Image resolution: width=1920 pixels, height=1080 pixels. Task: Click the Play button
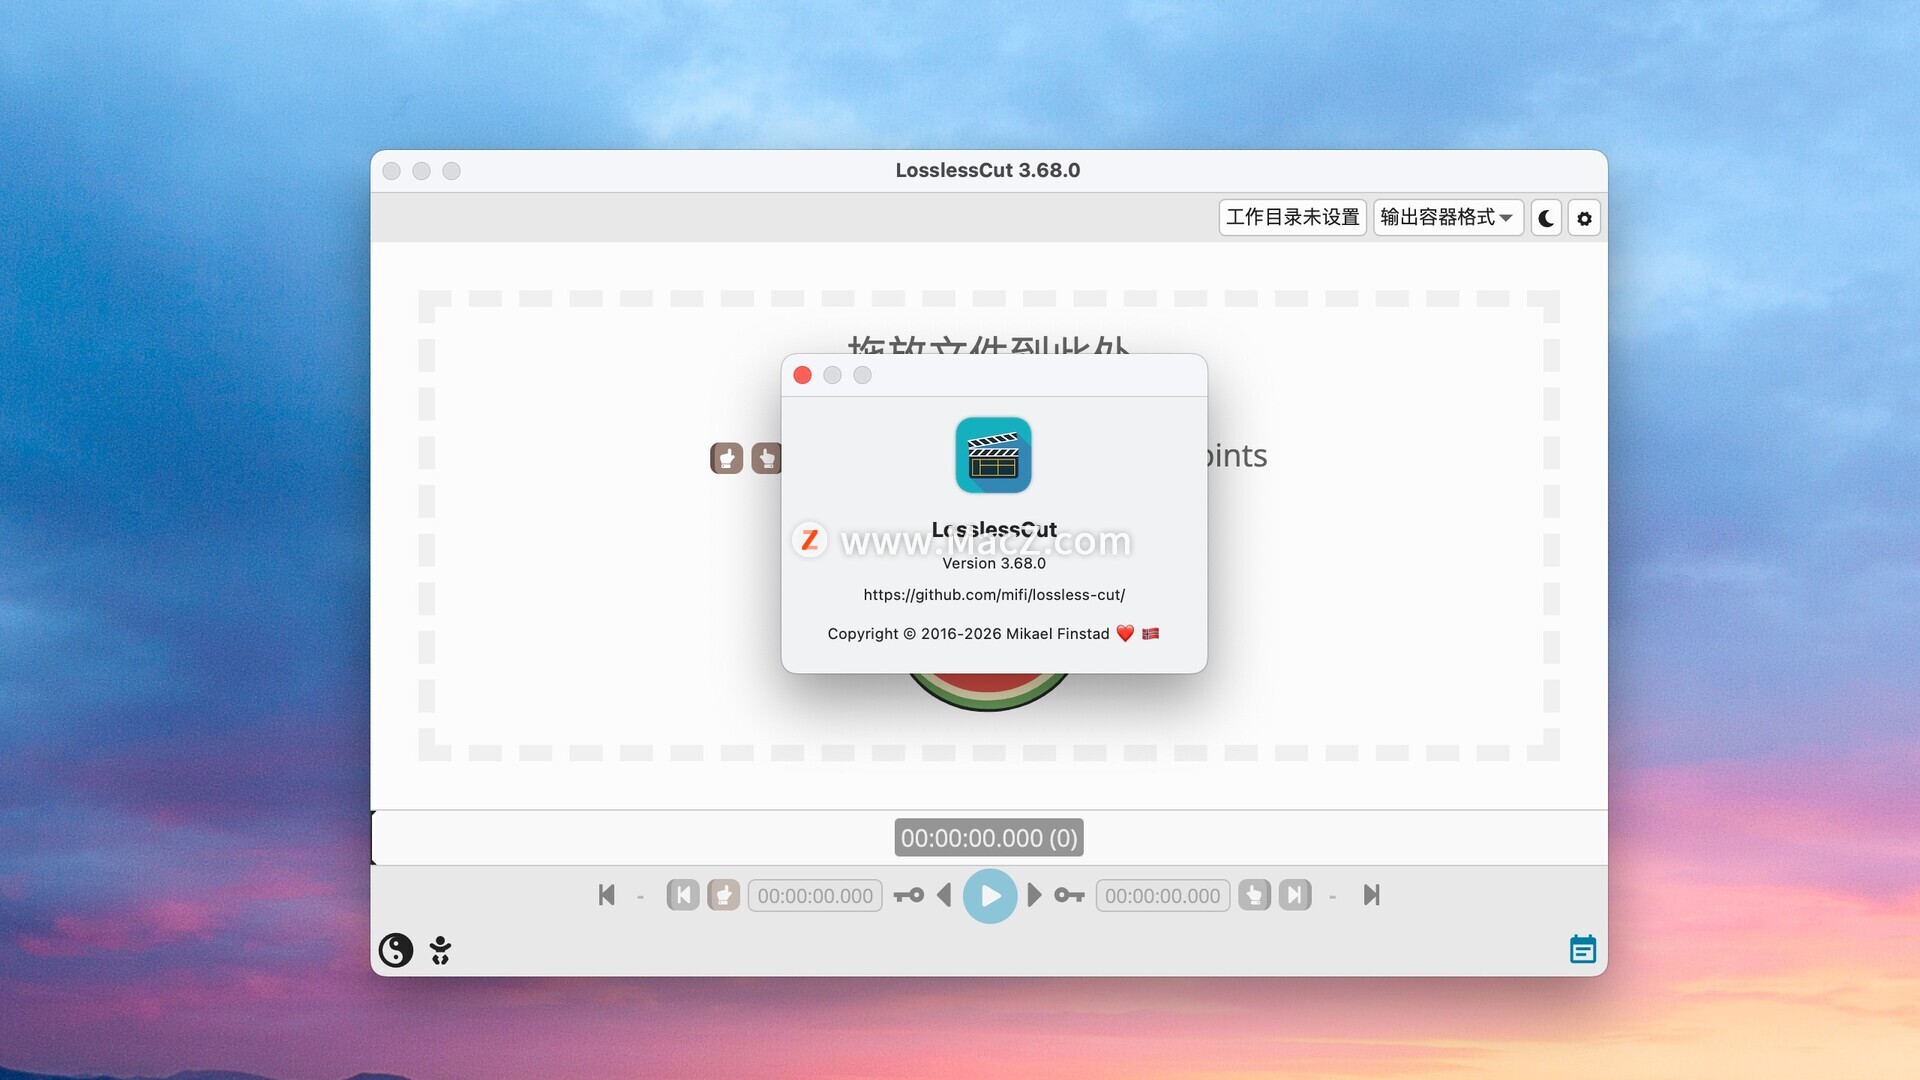[x=989, y=895]
